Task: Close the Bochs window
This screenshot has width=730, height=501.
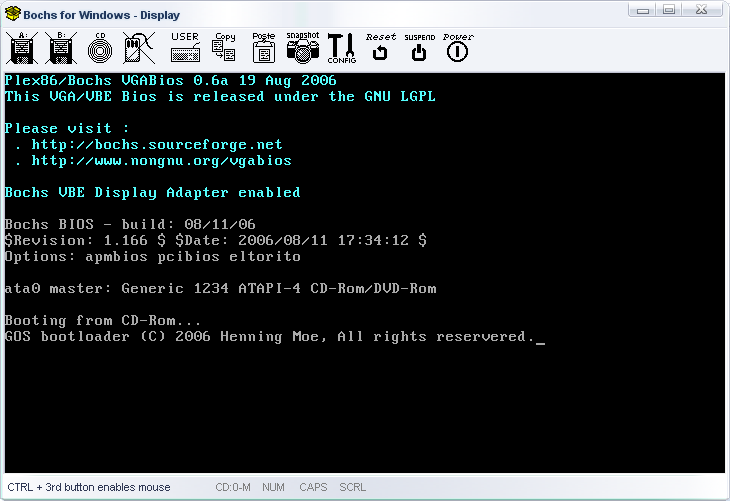Action: tap(702, 10)
